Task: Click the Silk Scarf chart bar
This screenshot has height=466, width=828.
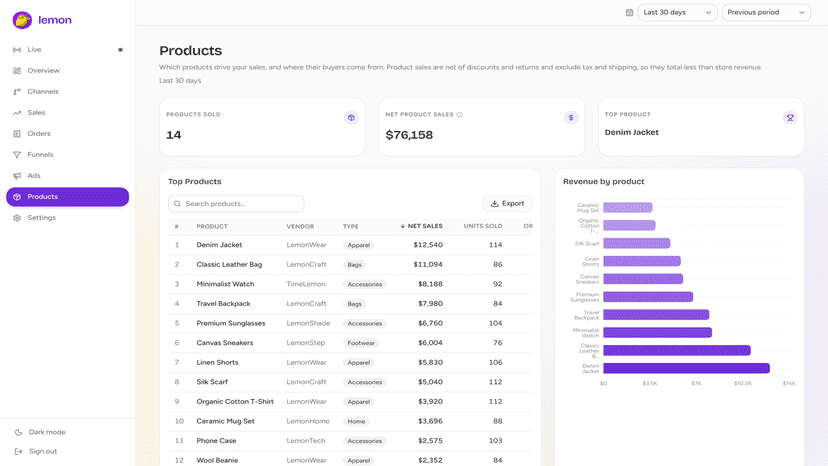Action: (x=637, y=244)
